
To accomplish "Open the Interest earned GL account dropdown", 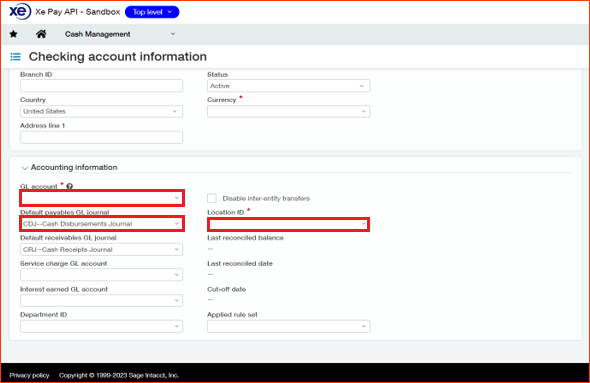I will coord(101,301).
